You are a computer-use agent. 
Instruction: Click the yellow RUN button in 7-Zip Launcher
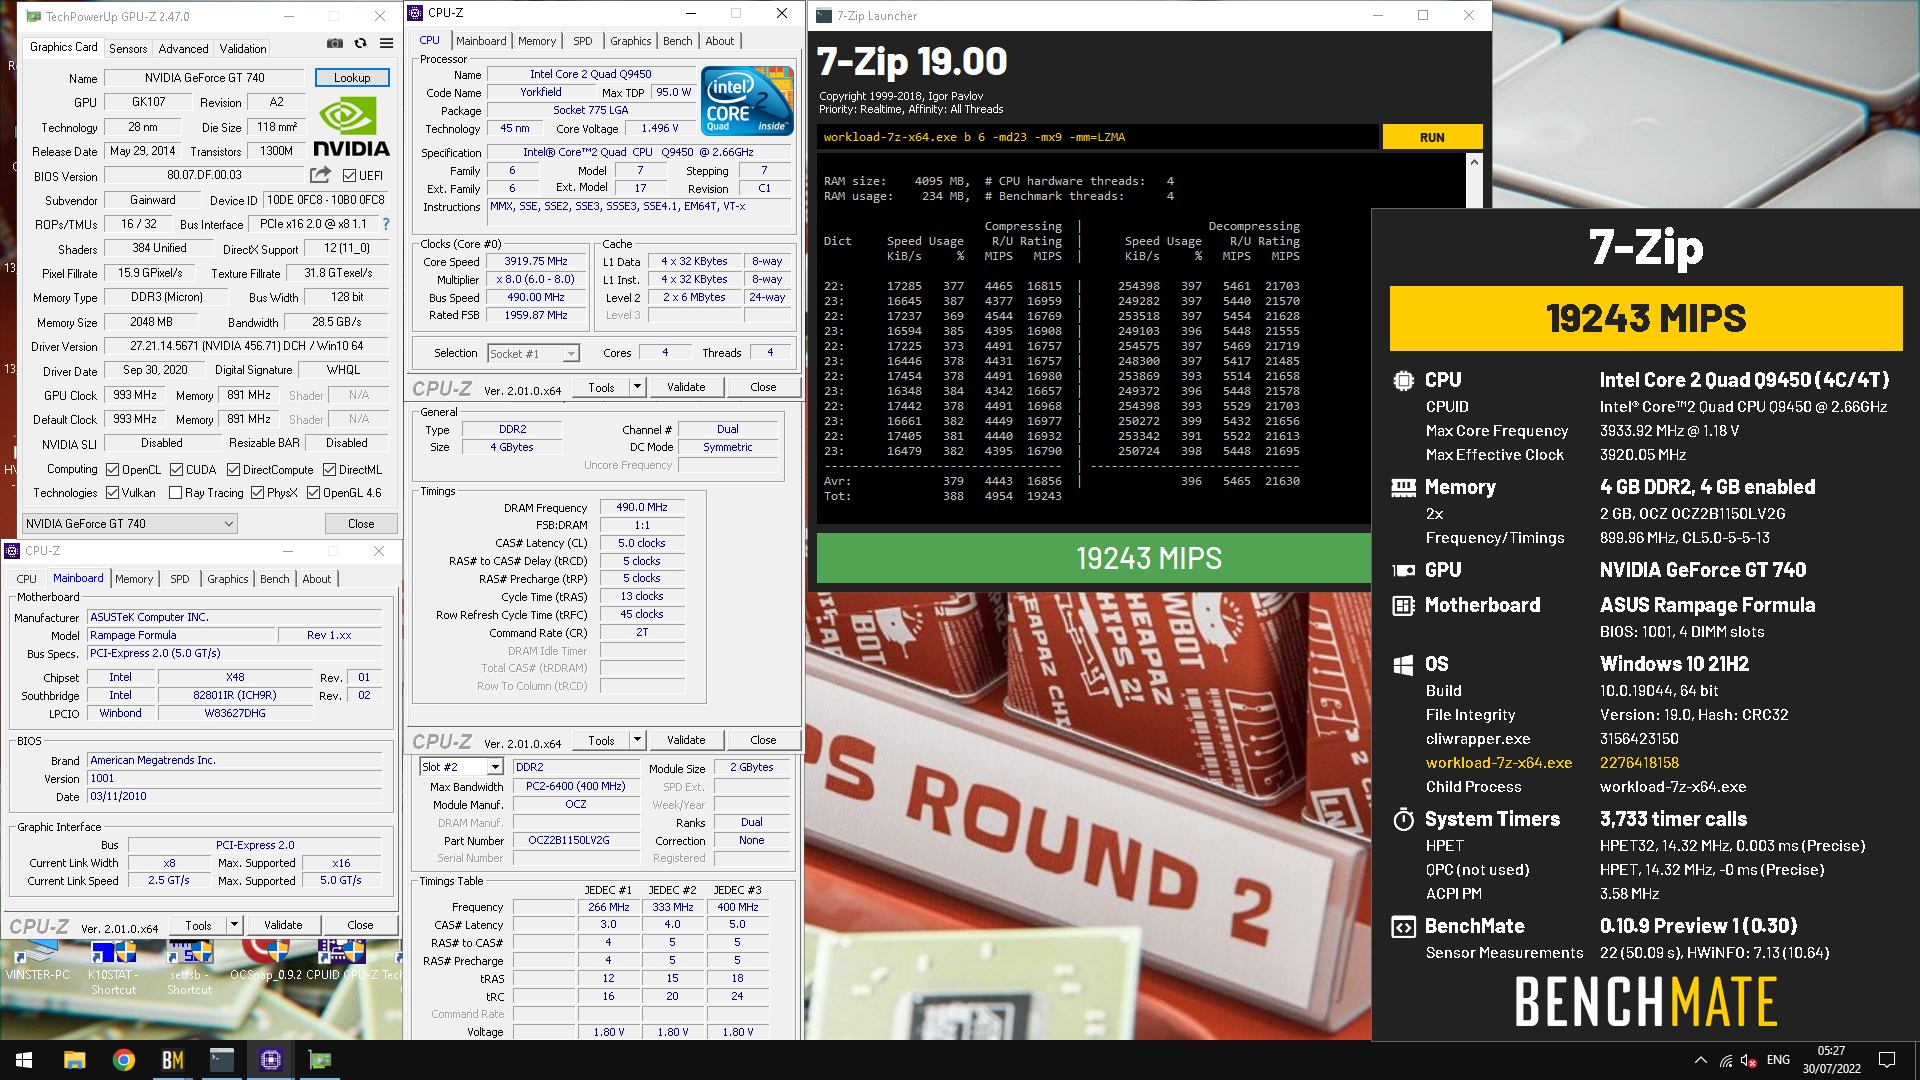[1432, 137]
